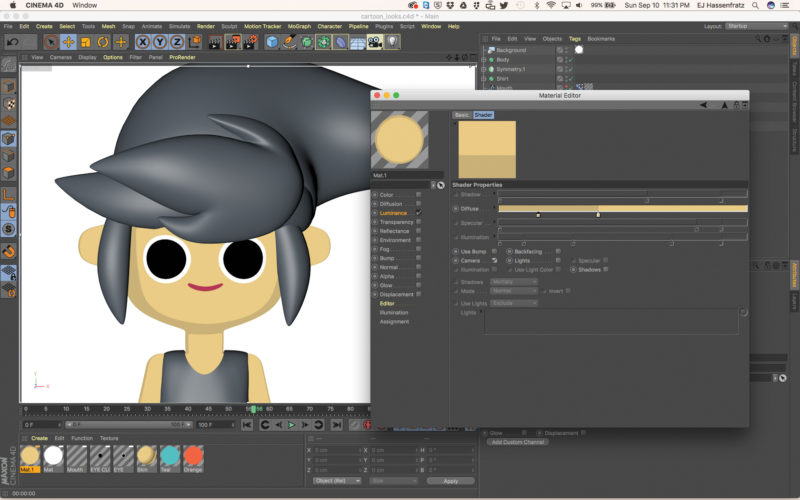Screen dimensions: 800x500
Task: Switch to Basic tab in Material Editor
Action: 461,115
